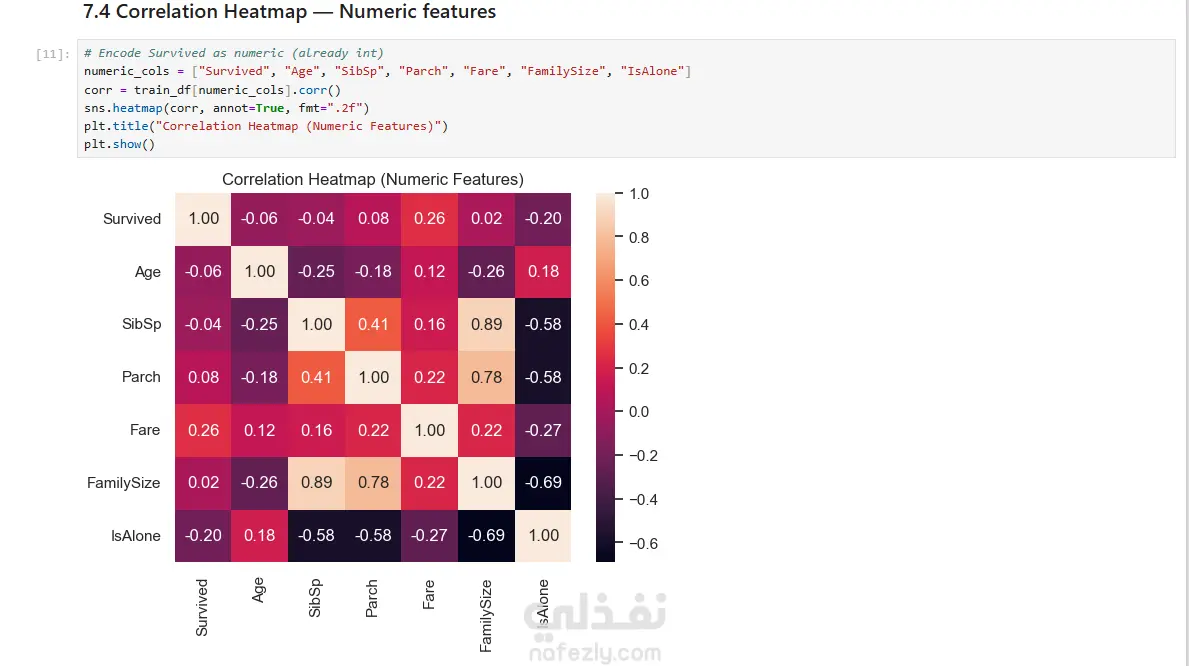The width and height of the screenshot is (1189, 666).
Task: Click the 0.89 cell in SibSp row
Action: coord(486,325)
